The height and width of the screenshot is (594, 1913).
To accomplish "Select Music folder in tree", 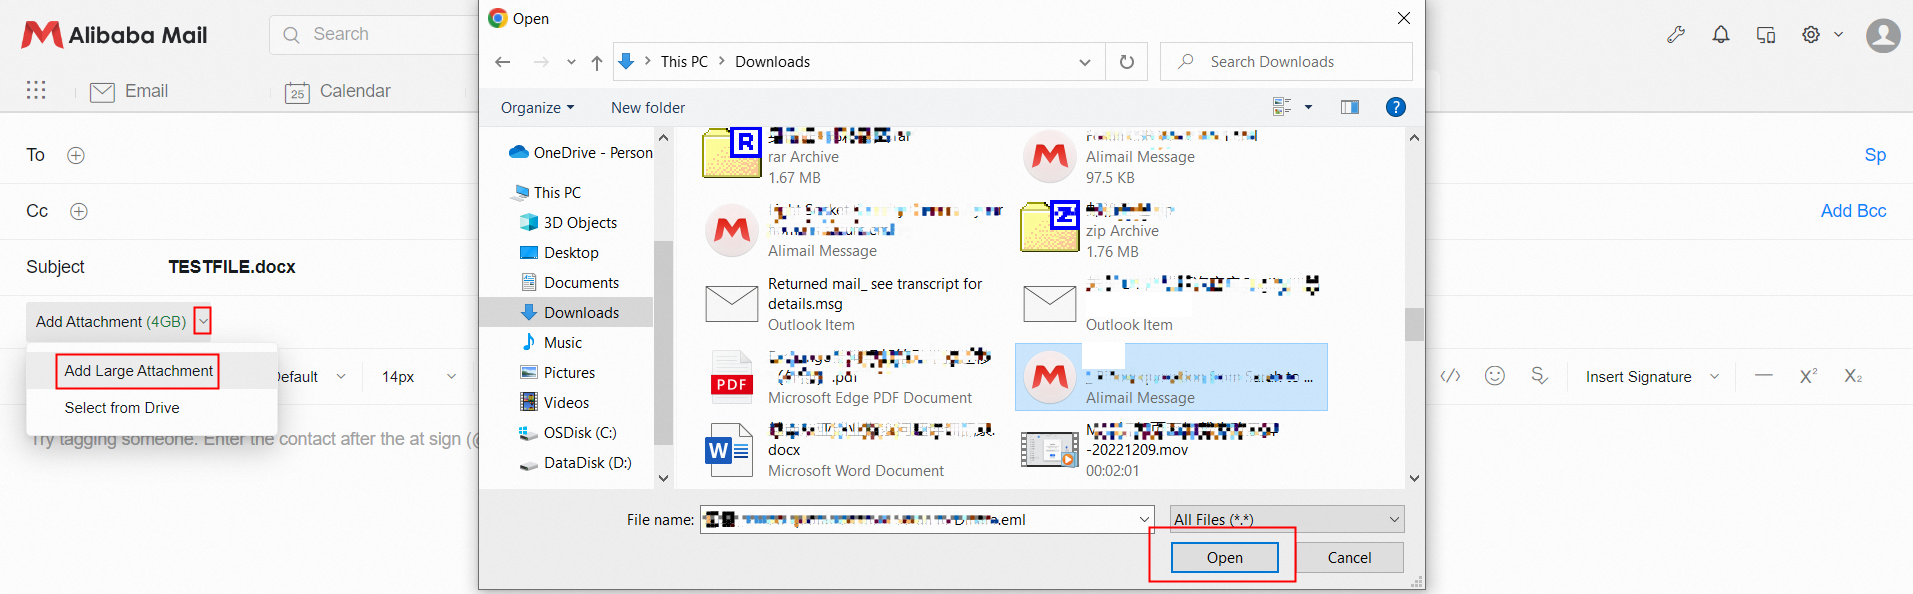I will point(551,343).
